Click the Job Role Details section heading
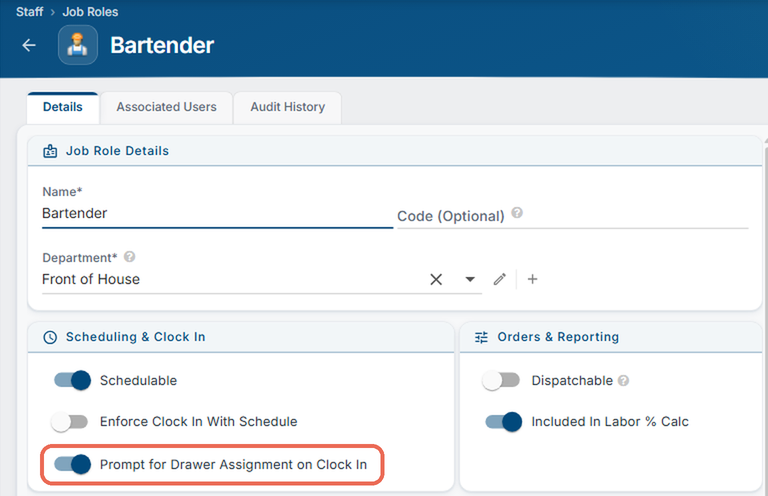768x496 pixels. [118, 151]
